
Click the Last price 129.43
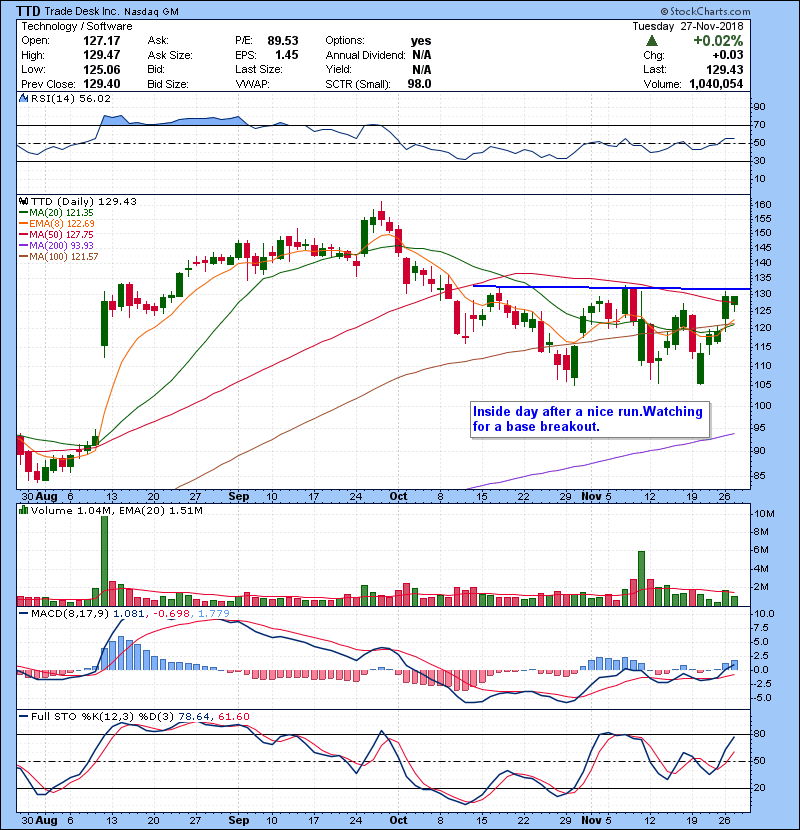click(x=724, y=70)
